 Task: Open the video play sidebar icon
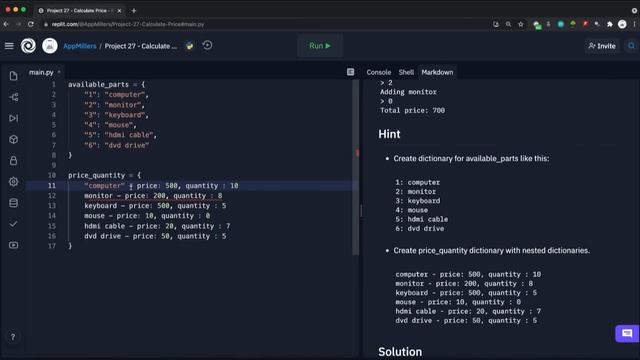pos(13,245)
